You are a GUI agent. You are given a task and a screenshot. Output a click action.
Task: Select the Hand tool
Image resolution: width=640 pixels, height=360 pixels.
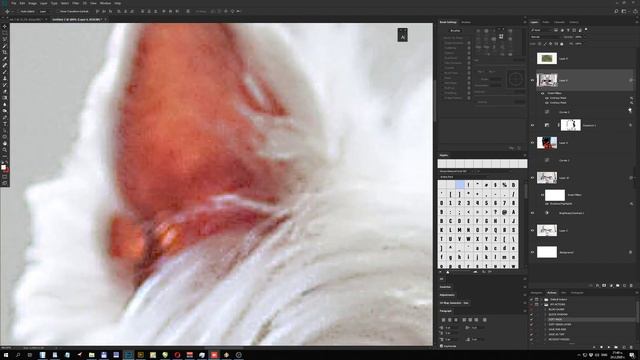click(4, 144)
